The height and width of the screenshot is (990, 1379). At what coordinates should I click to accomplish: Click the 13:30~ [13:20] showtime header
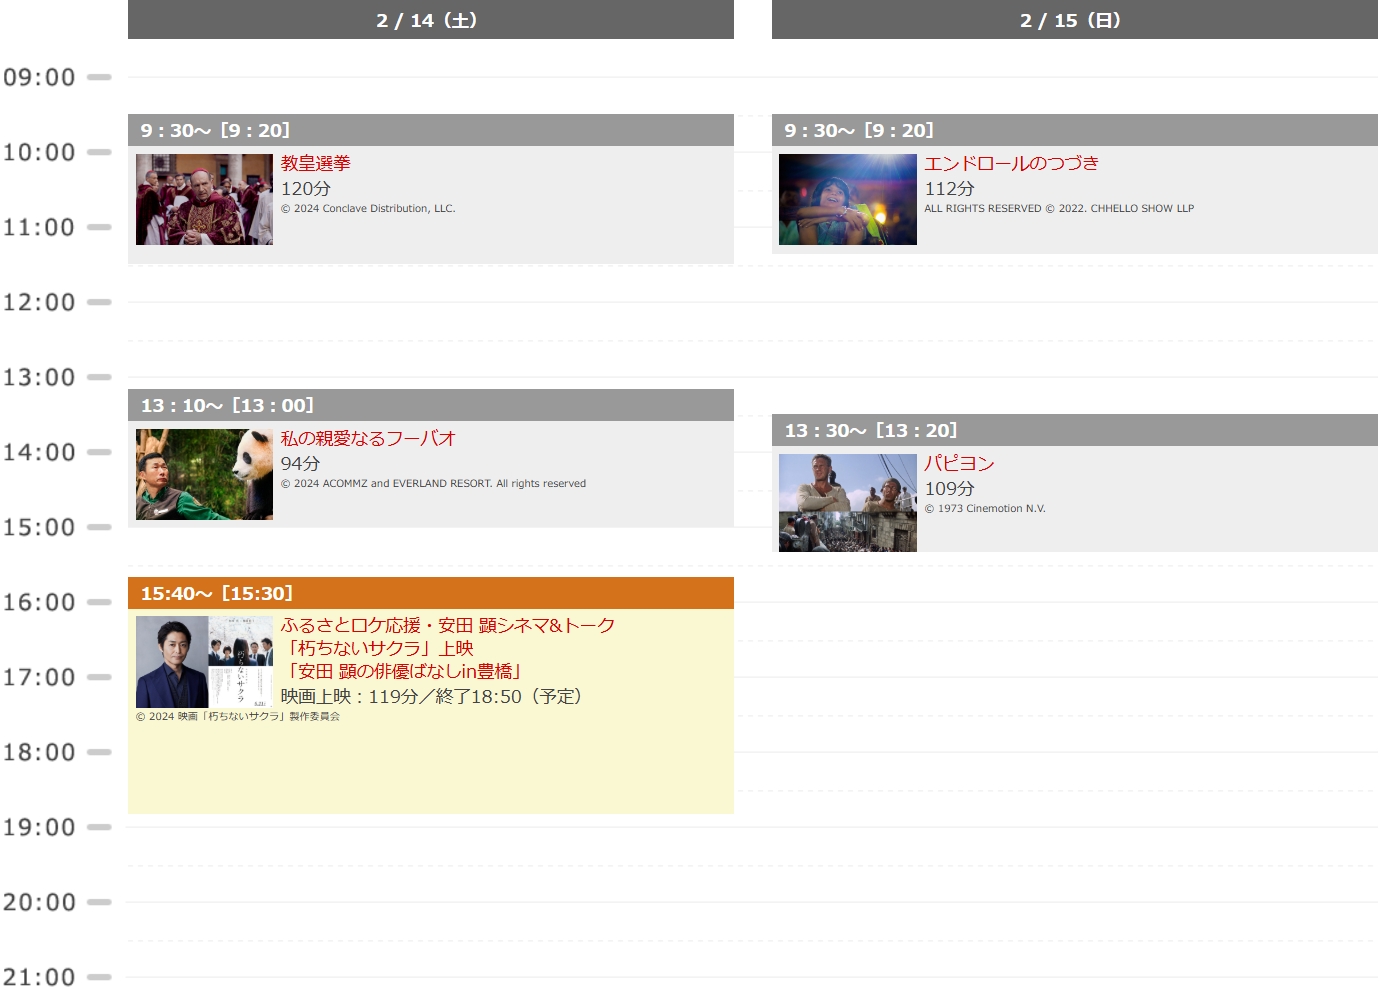point(1074,430)
